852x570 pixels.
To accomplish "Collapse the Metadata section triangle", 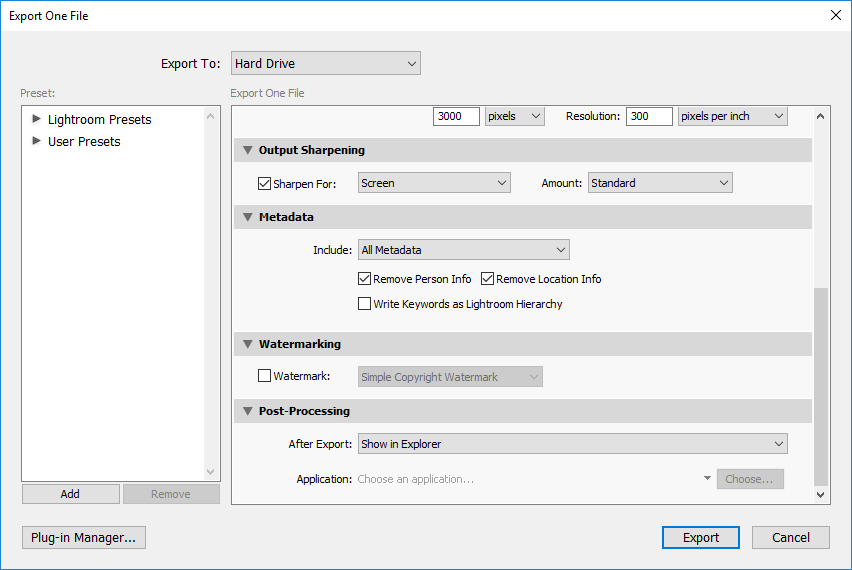I will (x=246, y=217).
